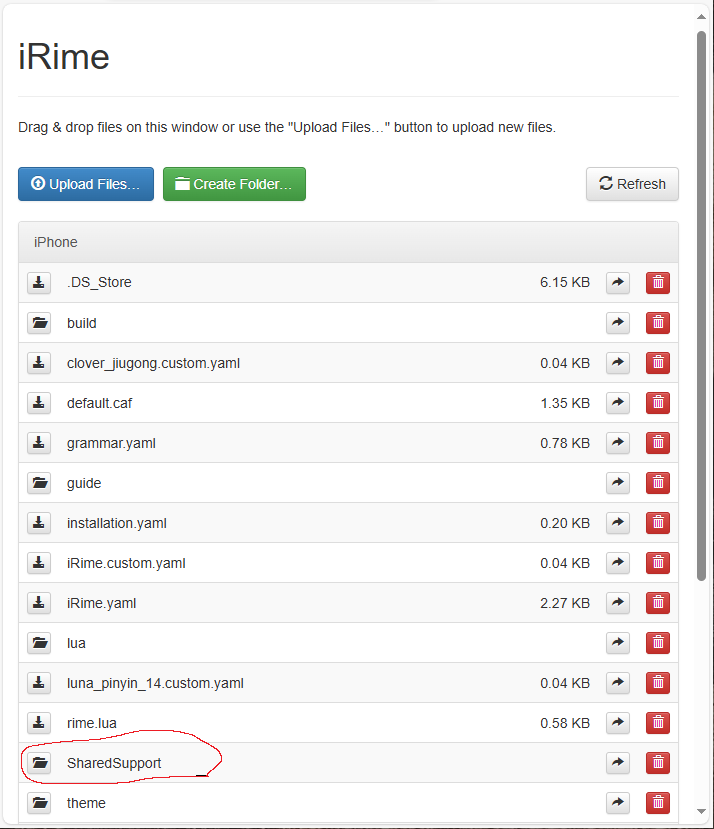Image resolution: width=714 pixels, height=829 pixels.
Task: Click the Upload Files button
Action: (86, 184)
